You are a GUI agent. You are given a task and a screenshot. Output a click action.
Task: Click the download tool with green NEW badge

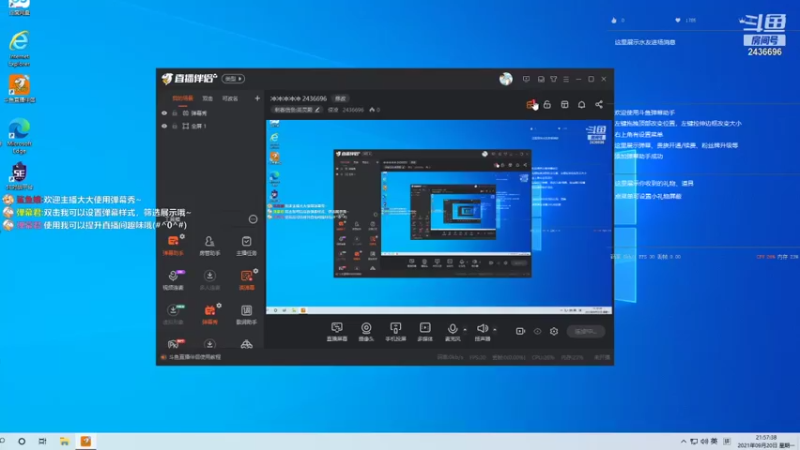[173, 314]
